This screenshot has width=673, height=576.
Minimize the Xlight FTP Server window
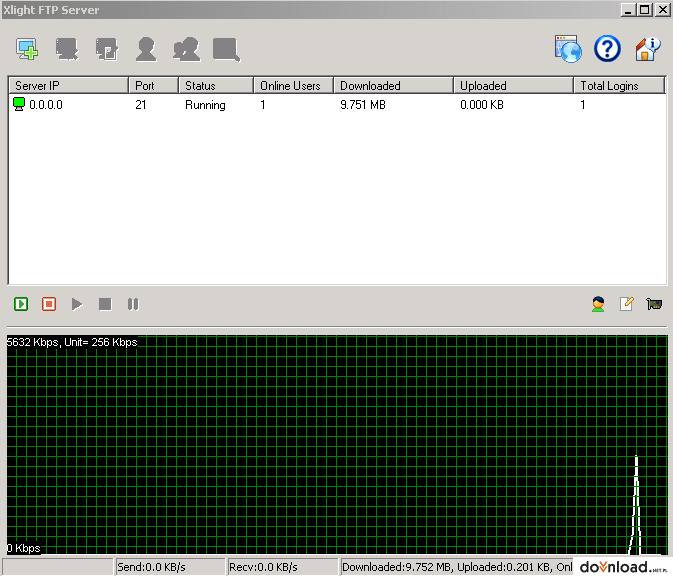[628, 9]
